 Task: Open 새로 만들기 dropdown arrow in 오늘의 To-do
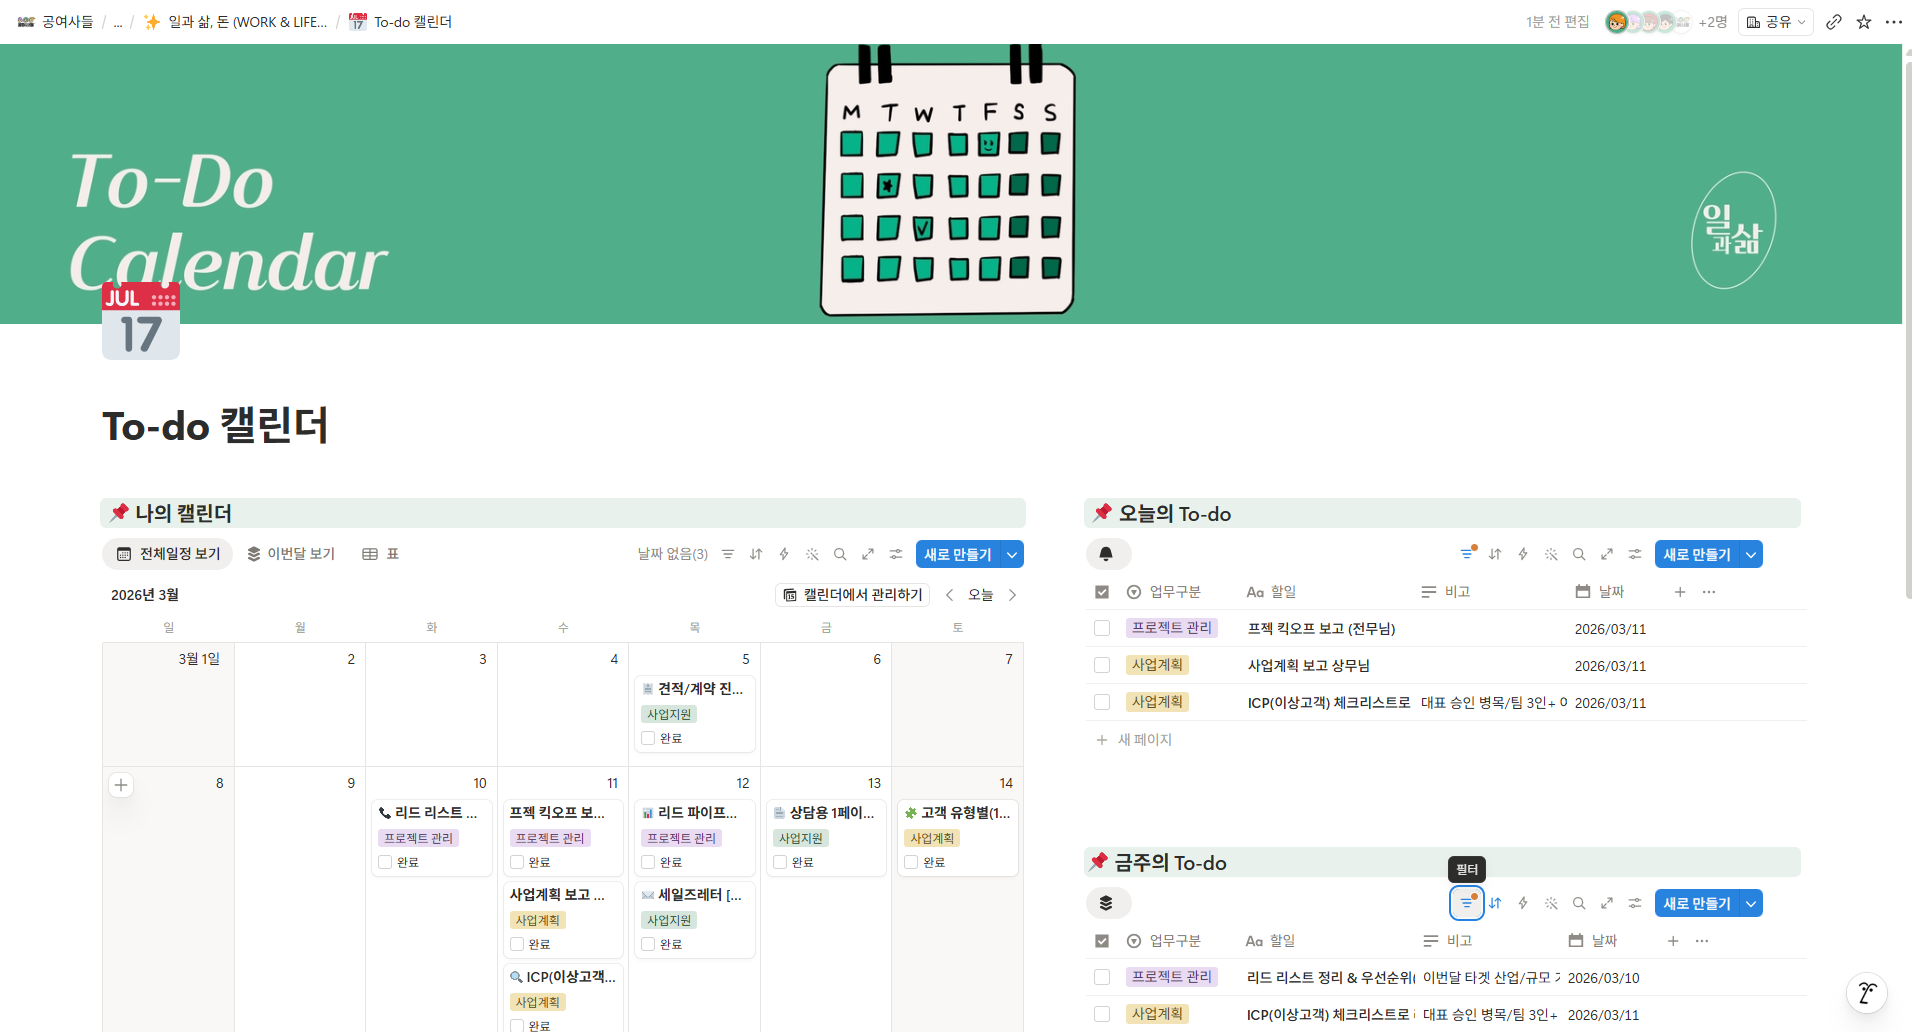1751,554
